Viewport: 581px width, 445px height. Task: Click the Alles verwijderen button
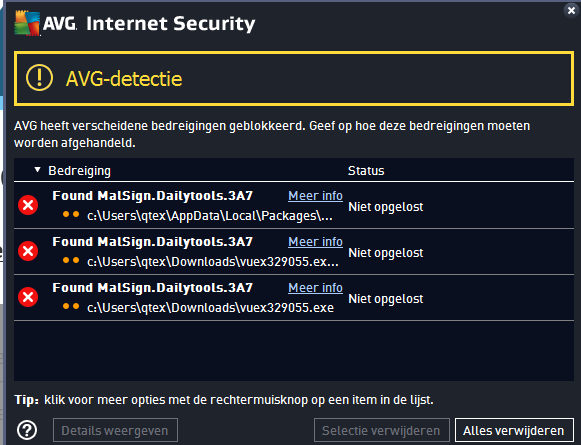click(x=514, y=431)
